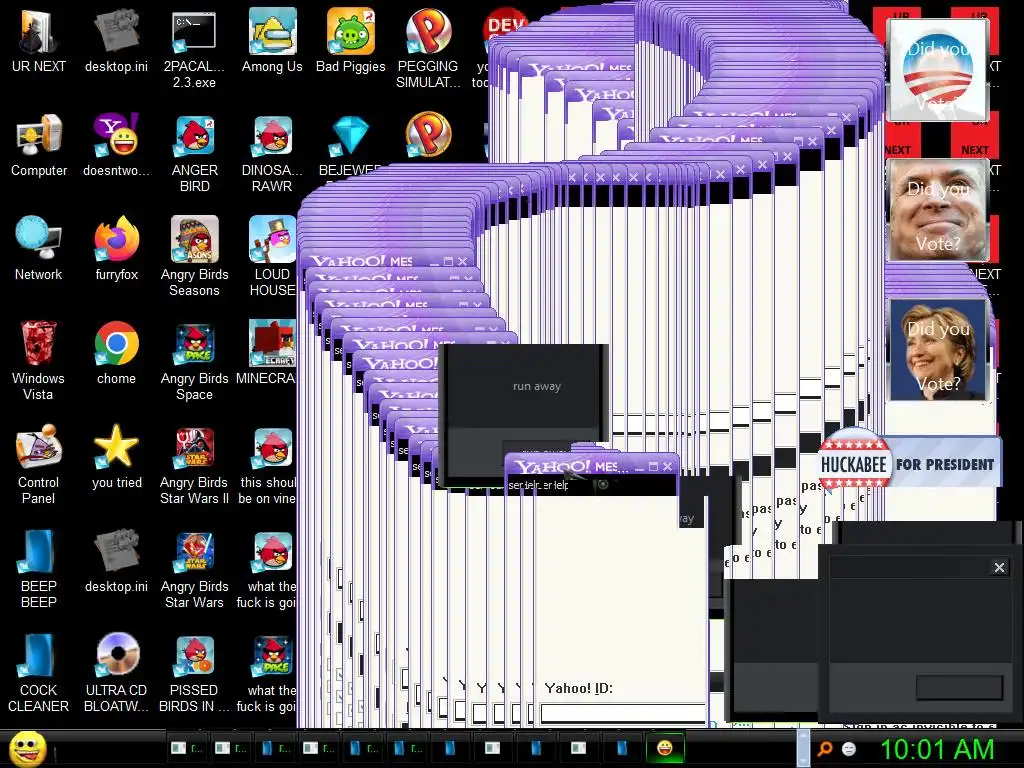The image size is (1024, 768).
Task: Open the Windows Vista recycle bin icon
Action: tap(39, 359)
